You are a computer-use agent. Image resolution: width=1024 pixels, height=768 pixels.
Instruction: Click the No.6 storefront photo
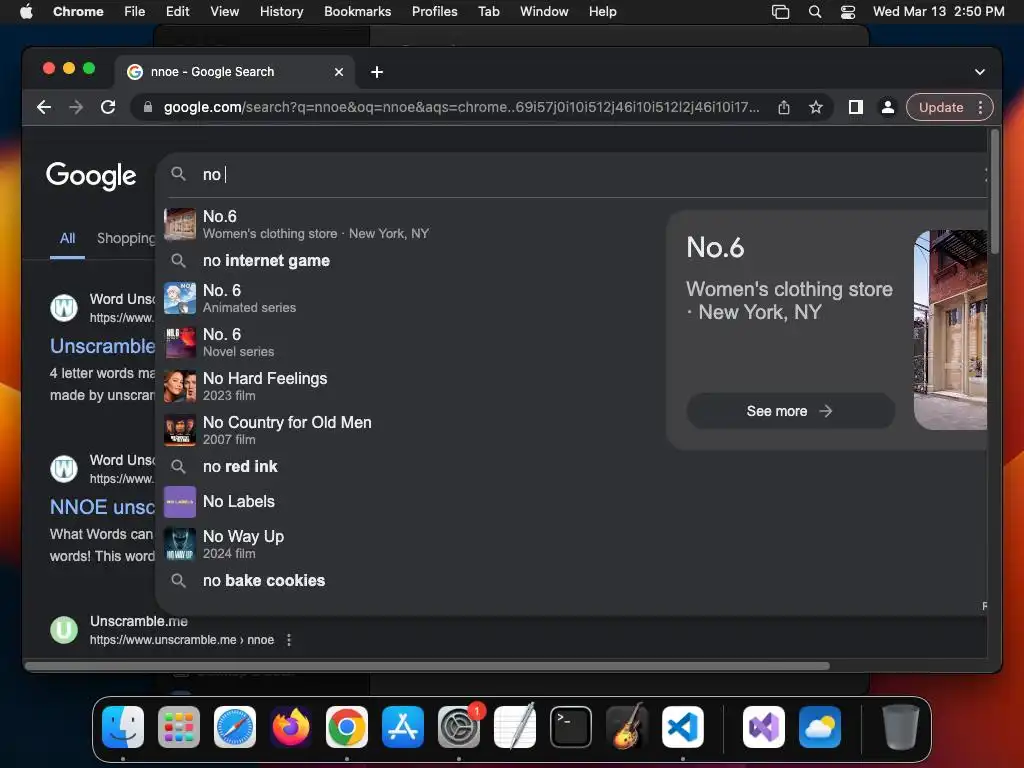[x=950, y=330]
